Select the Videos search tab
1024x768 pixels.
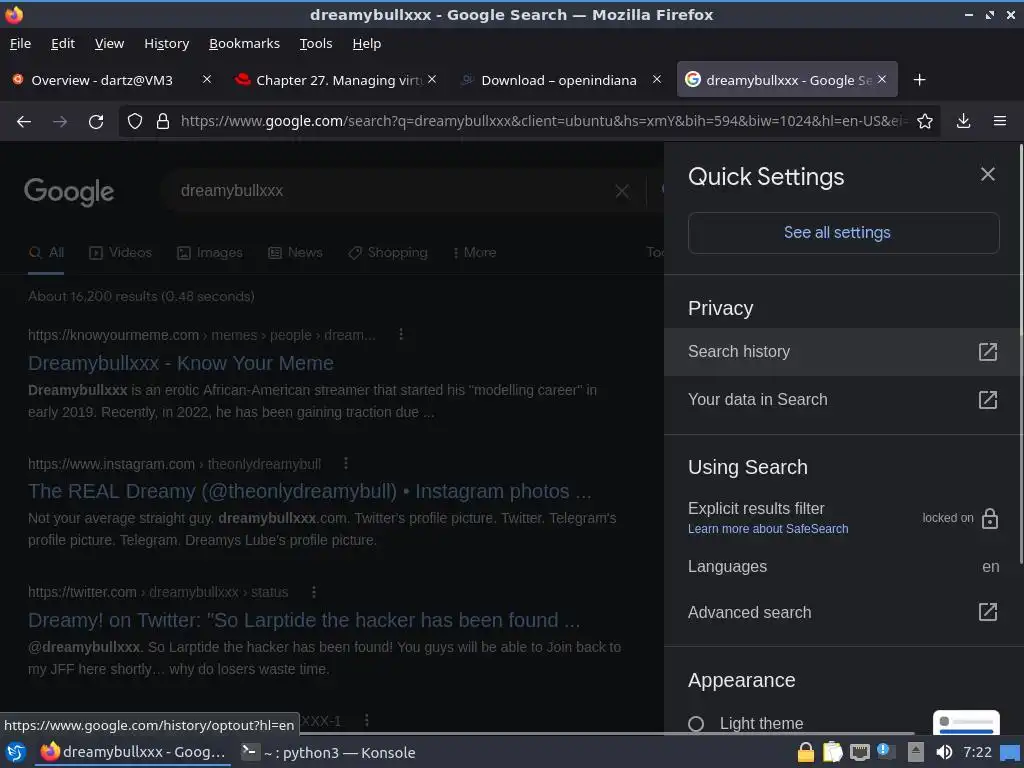[121, 253]
